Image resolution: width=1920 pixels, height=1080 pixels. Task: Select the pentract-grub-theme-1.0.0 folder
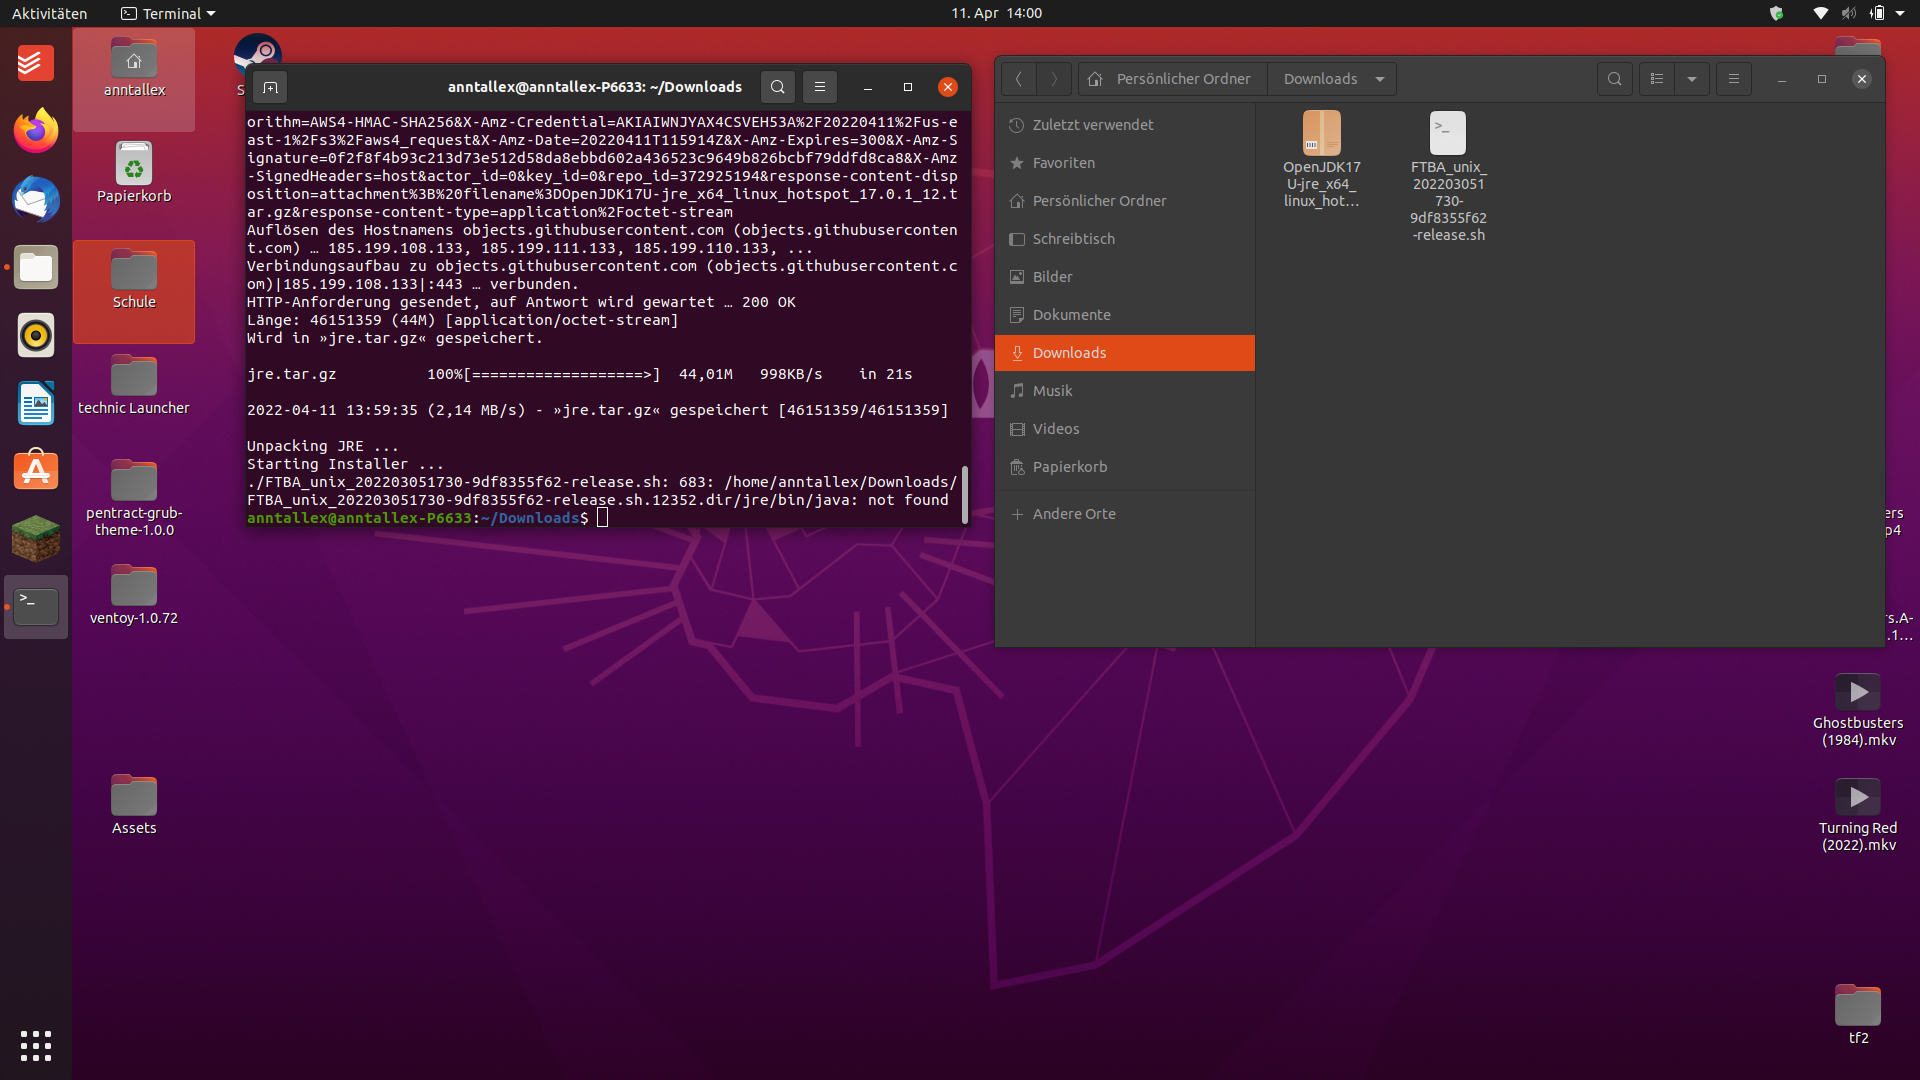(x=134, y=499)
